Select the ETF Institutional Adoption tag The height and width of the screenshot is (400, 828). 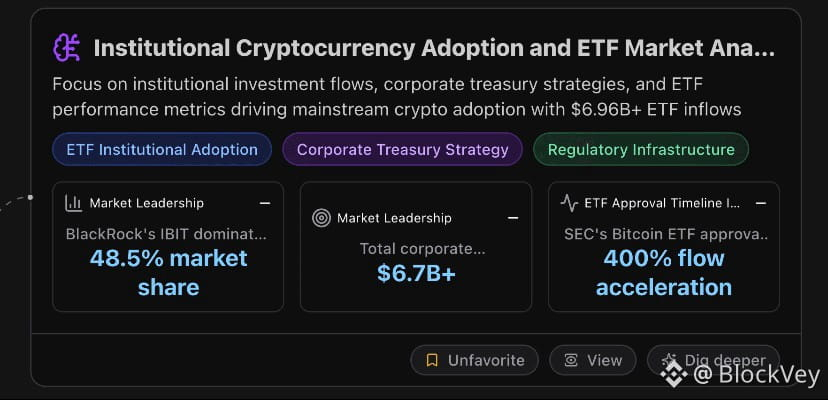pyautogui.click(x=162, y=150)
